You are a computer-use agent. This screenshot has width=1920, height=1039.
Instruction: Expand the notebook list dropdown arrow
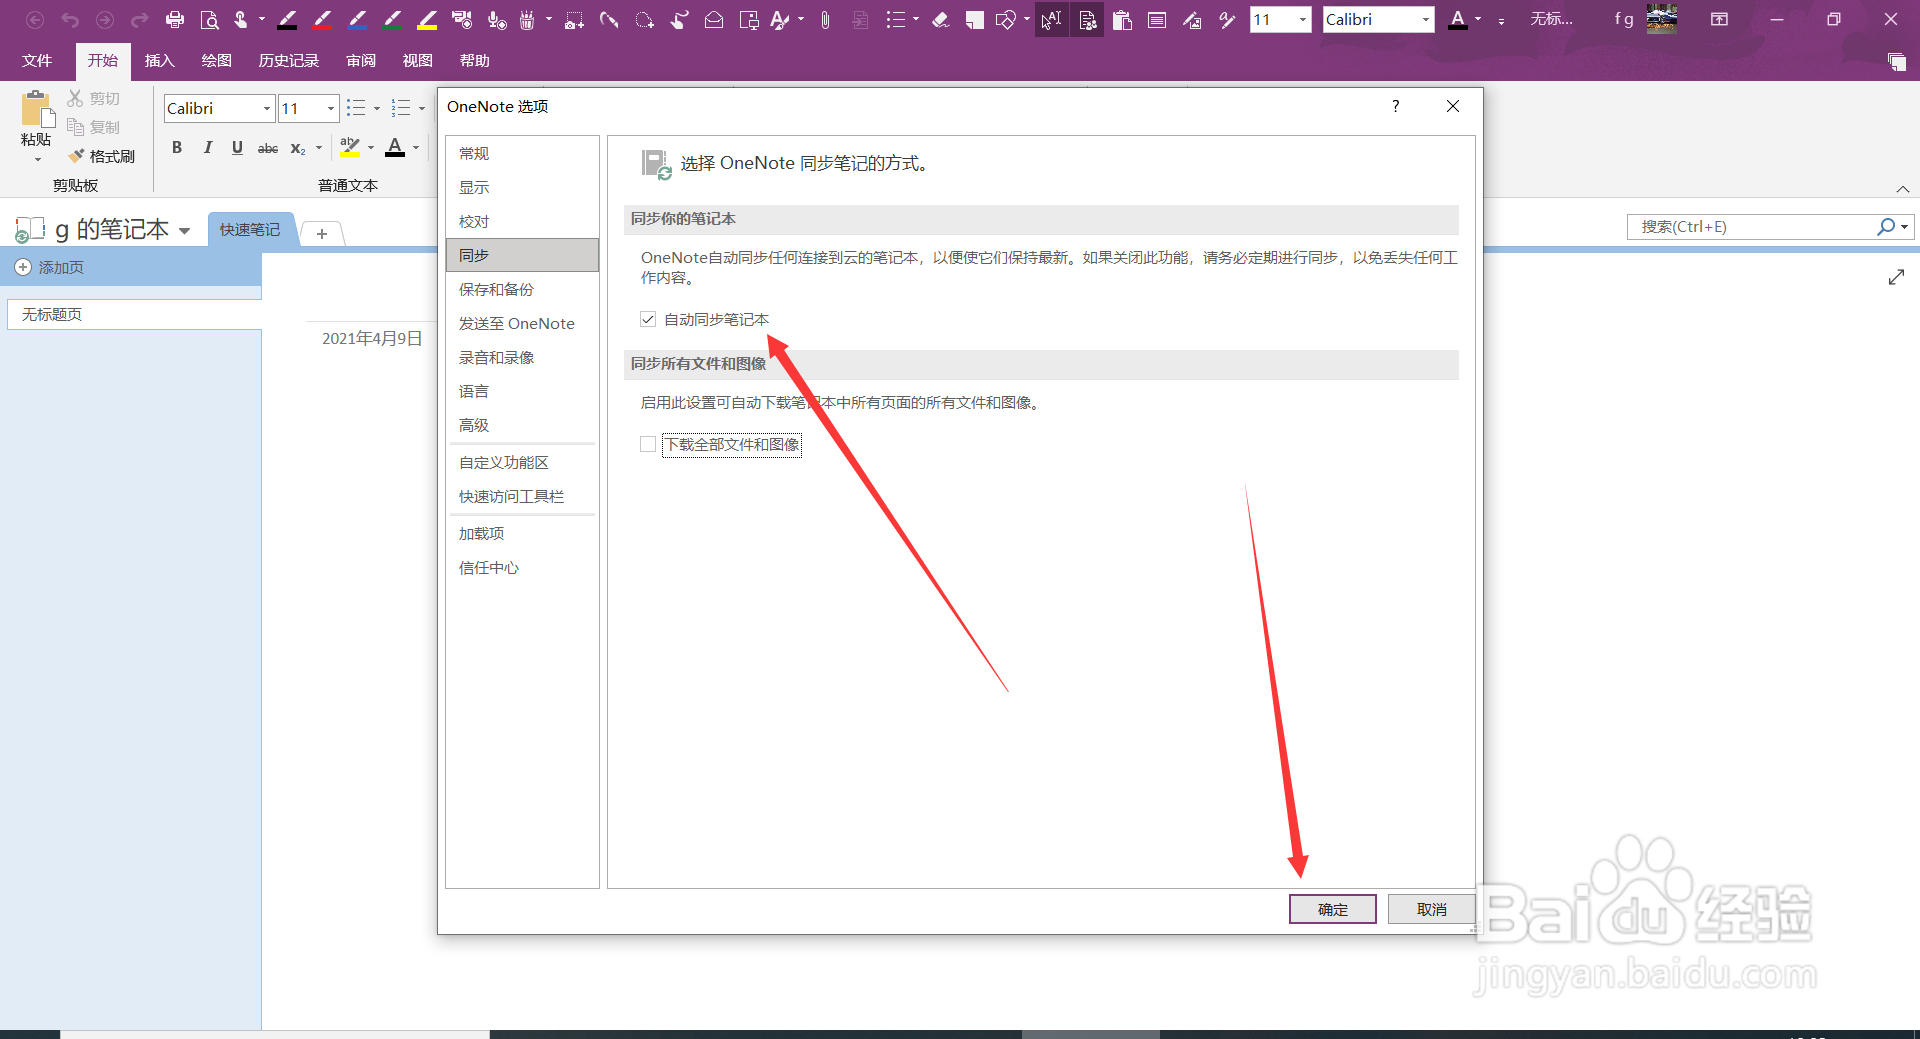(x=184, y=230)
